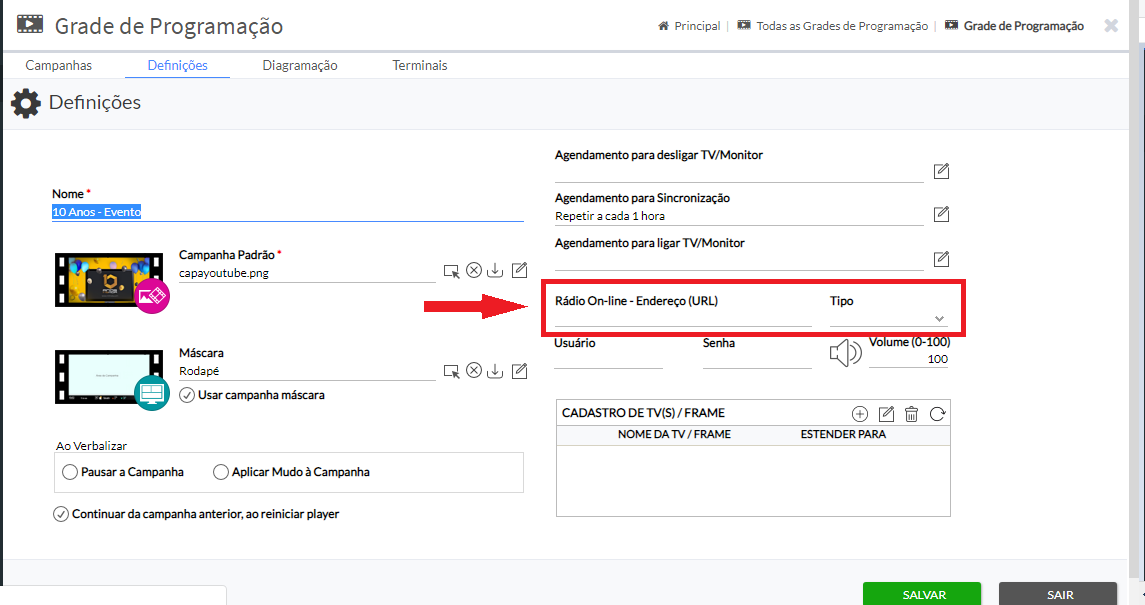Toggle Continuar da campanha anterior checkbox
The image size is (1145, 605).
click(x=61, y=514)
